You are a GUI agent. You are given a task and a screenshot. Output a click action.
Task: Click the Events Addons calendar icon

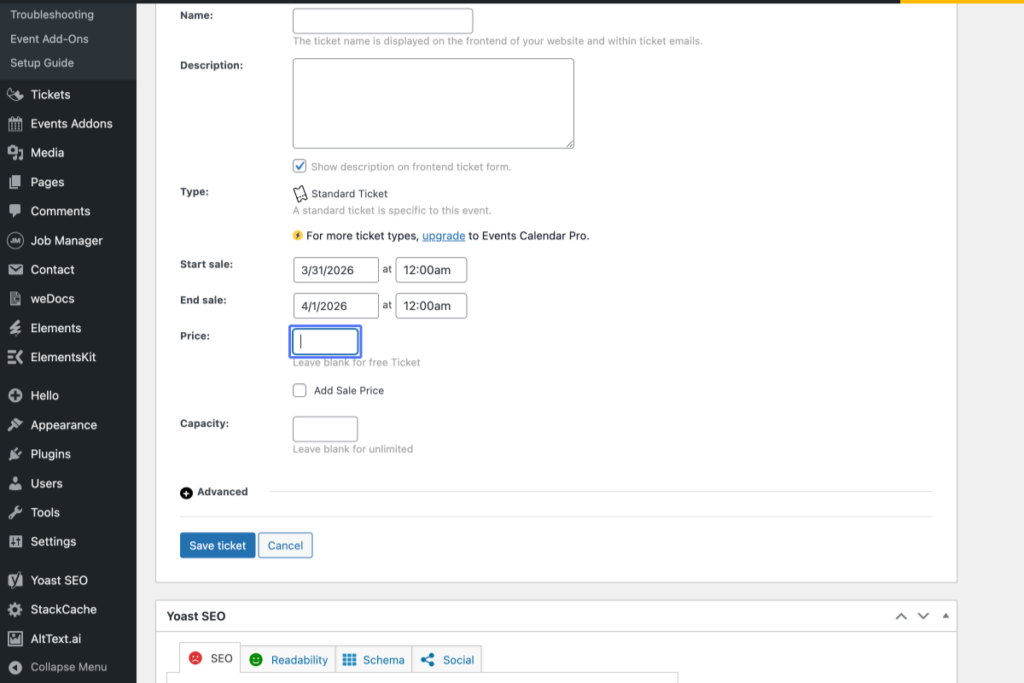(15, 123)
